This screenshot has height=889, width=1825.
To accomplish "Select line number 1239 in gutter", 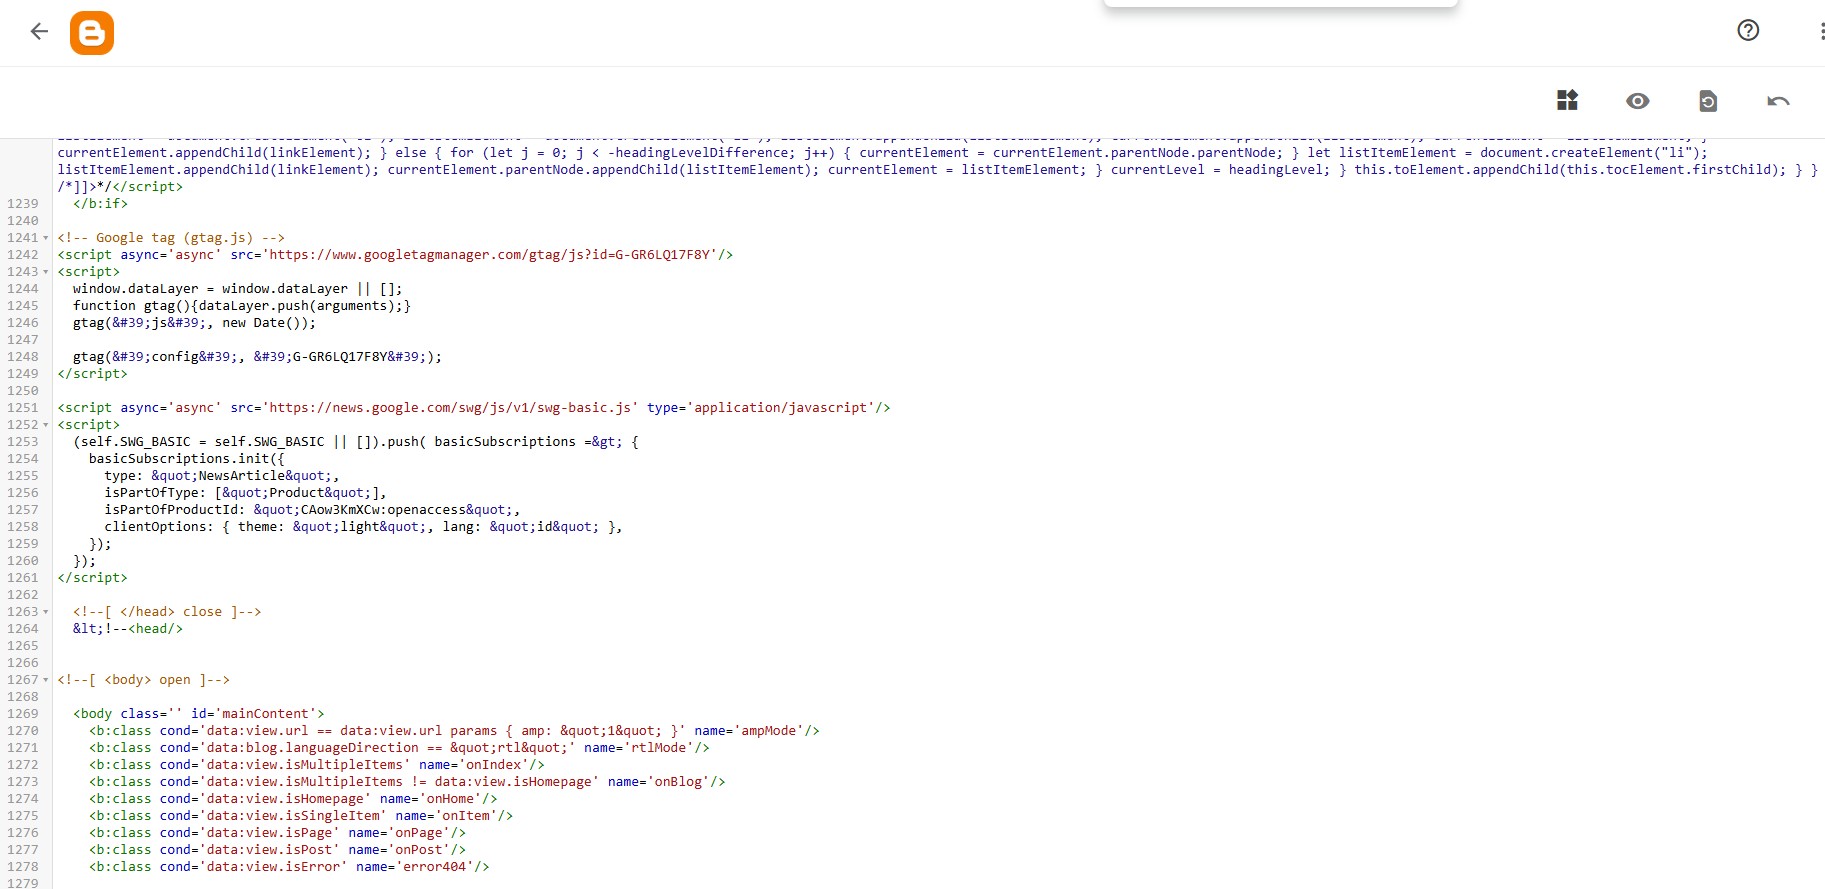I will point(23,204).
